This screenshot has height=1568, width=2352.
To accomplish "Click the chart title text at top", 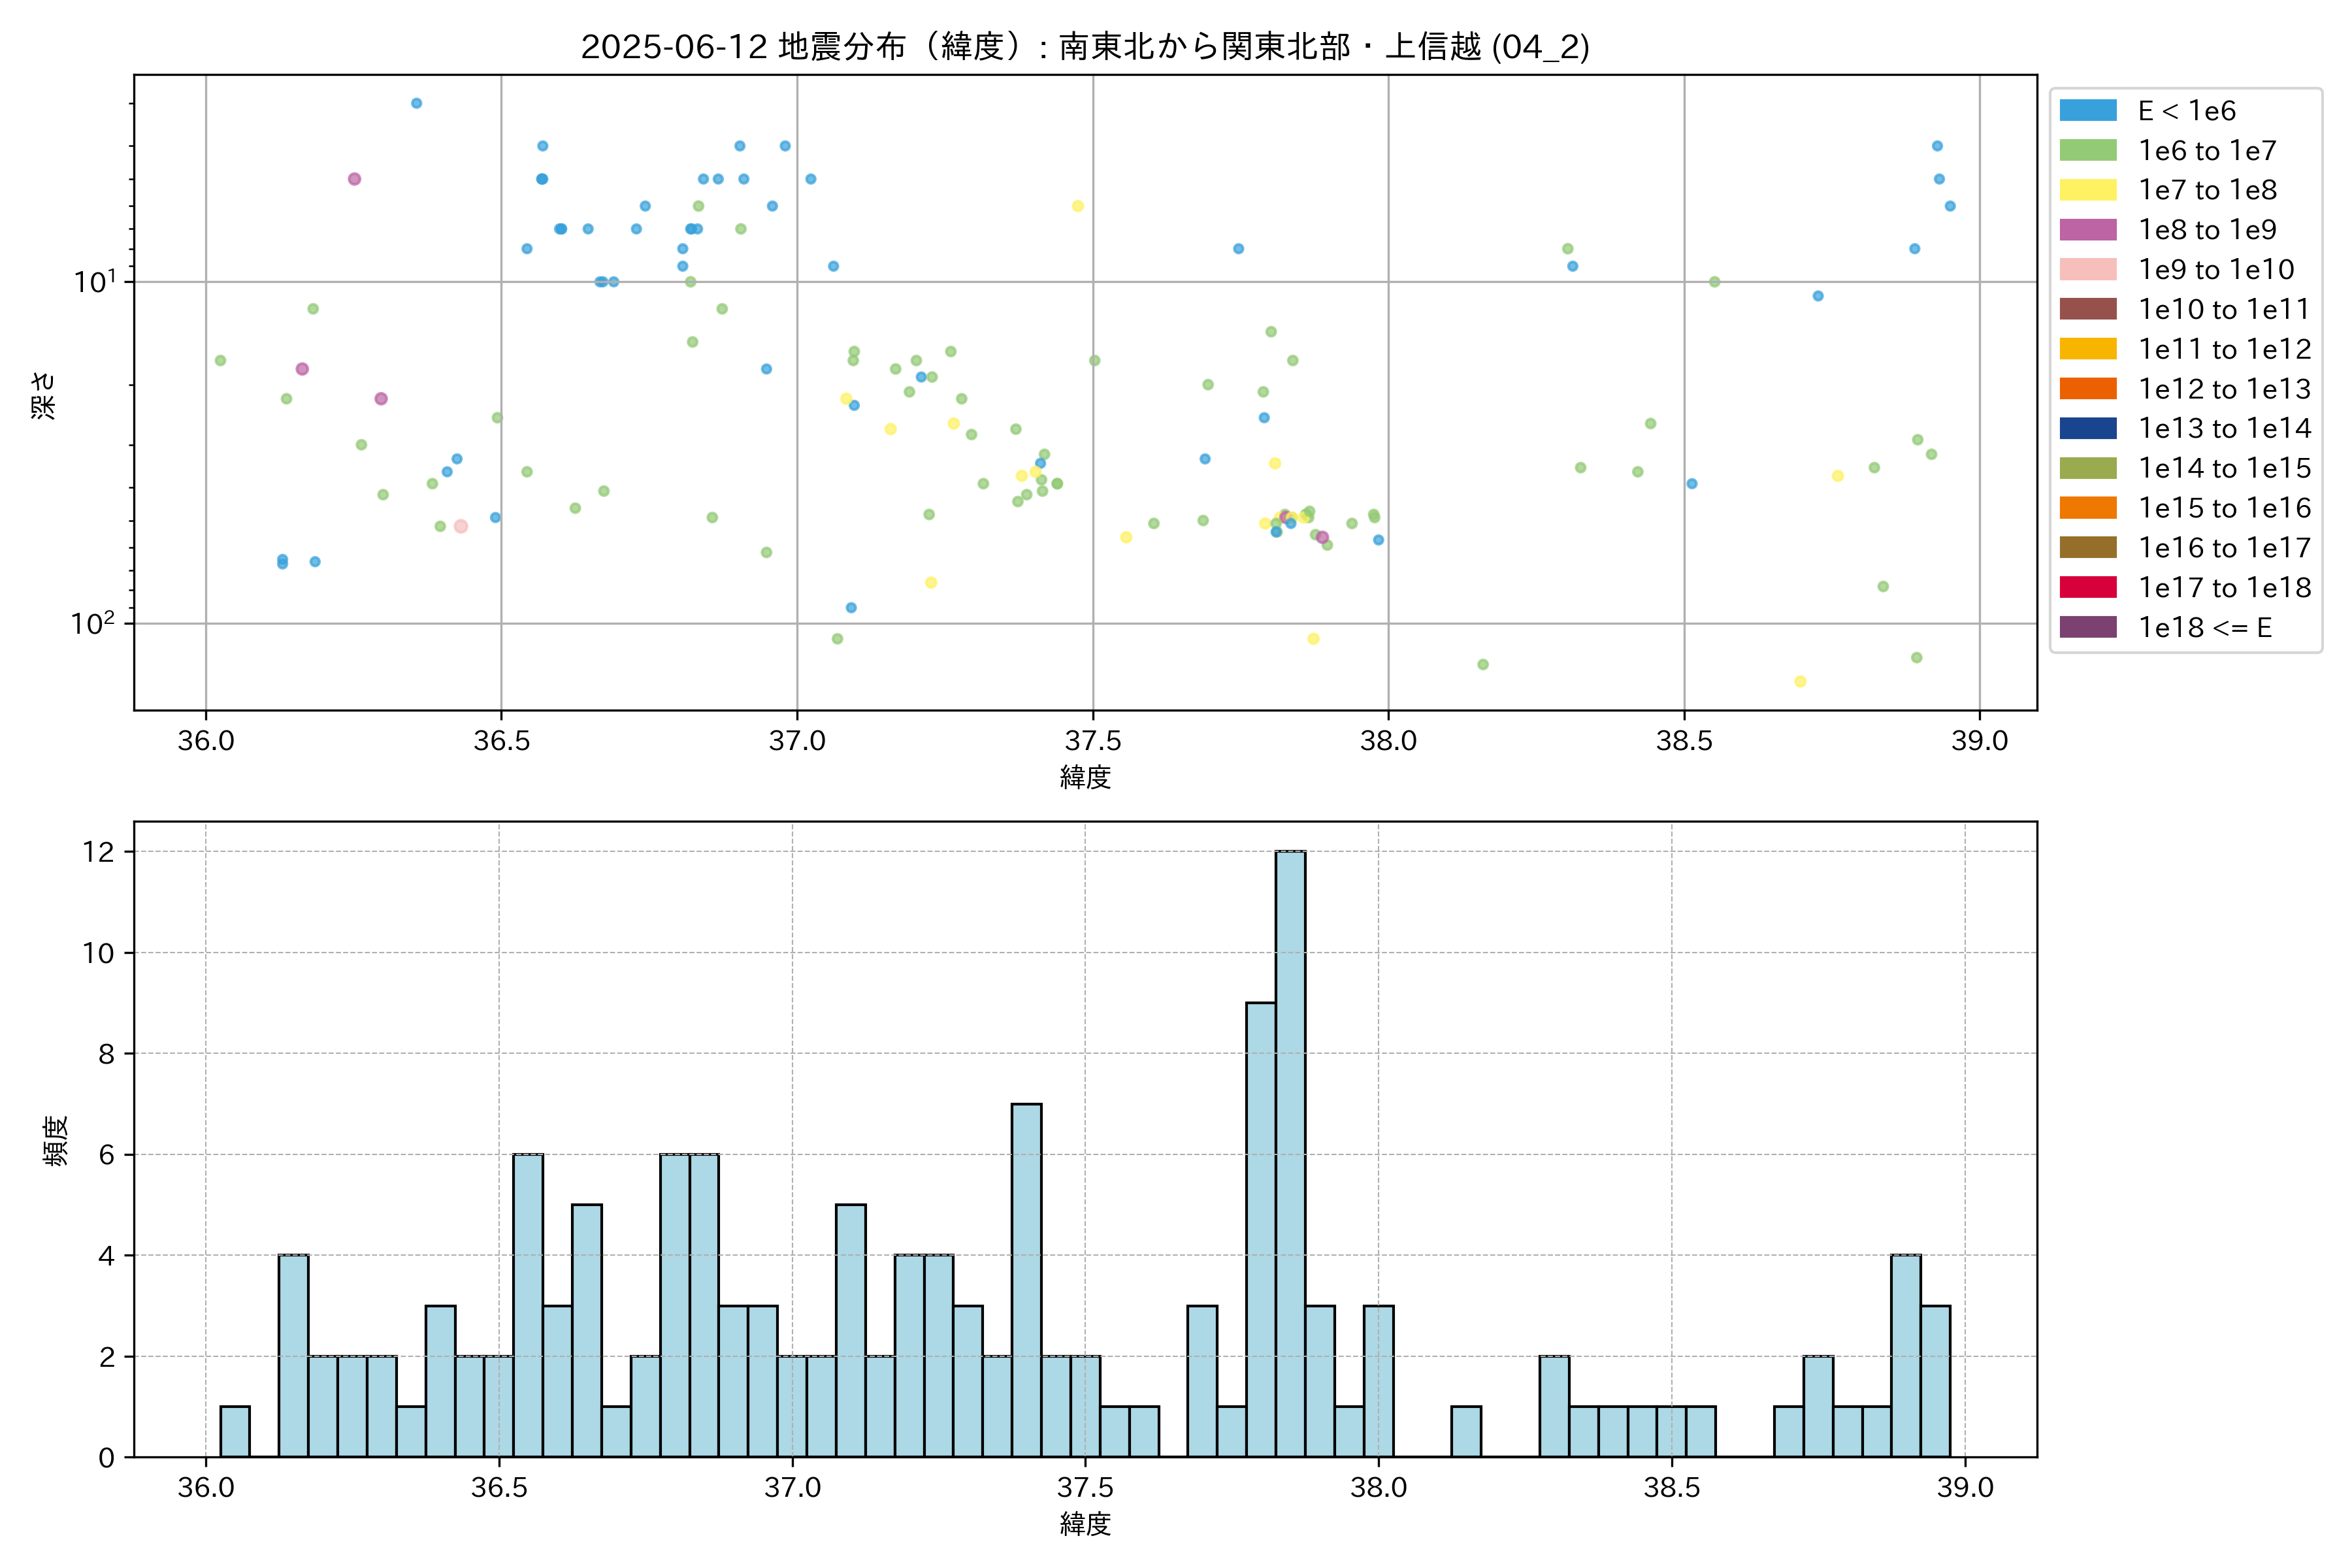I will [1085, 47].
